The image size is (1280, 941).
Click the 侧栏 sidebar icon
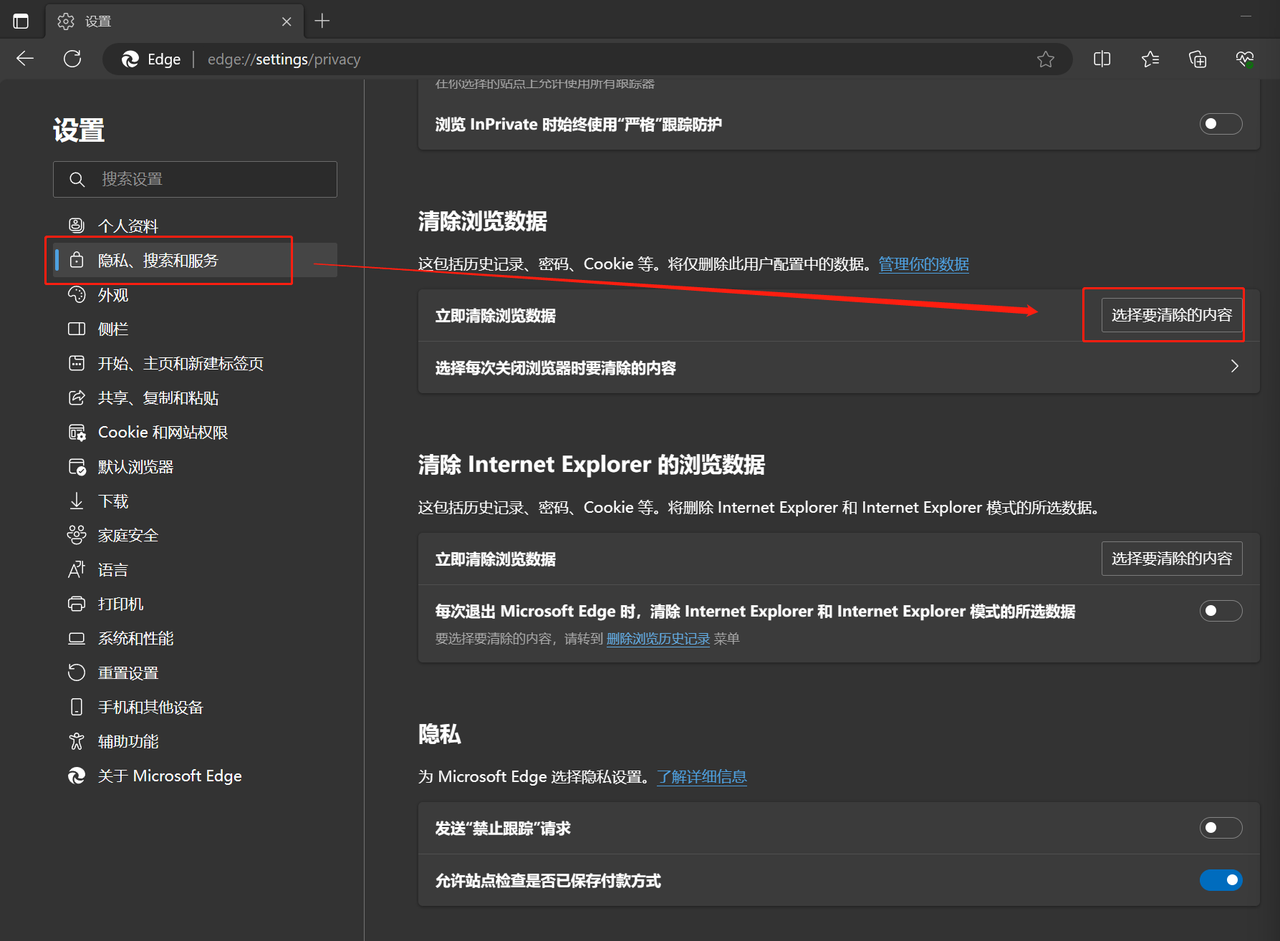76,329
